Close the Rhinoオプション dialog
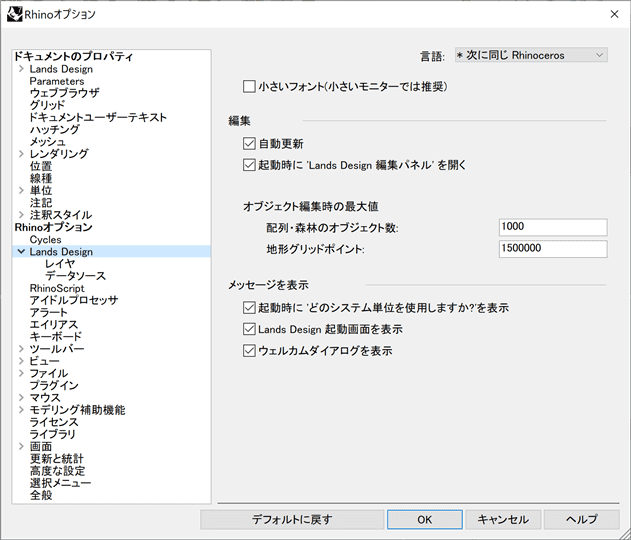This screenshot has width=631, height=540. pos(614,14)
